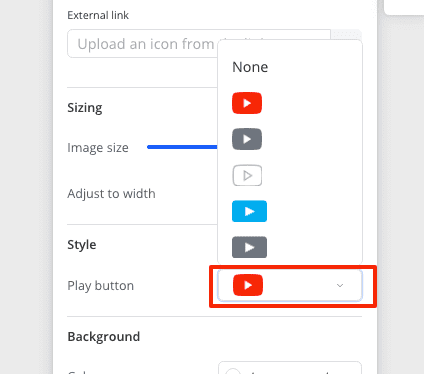Image resolution: width=424 pixels, height=374 pixels.
Task: Choose the white outlined play button icon
Action: (247, 175)
